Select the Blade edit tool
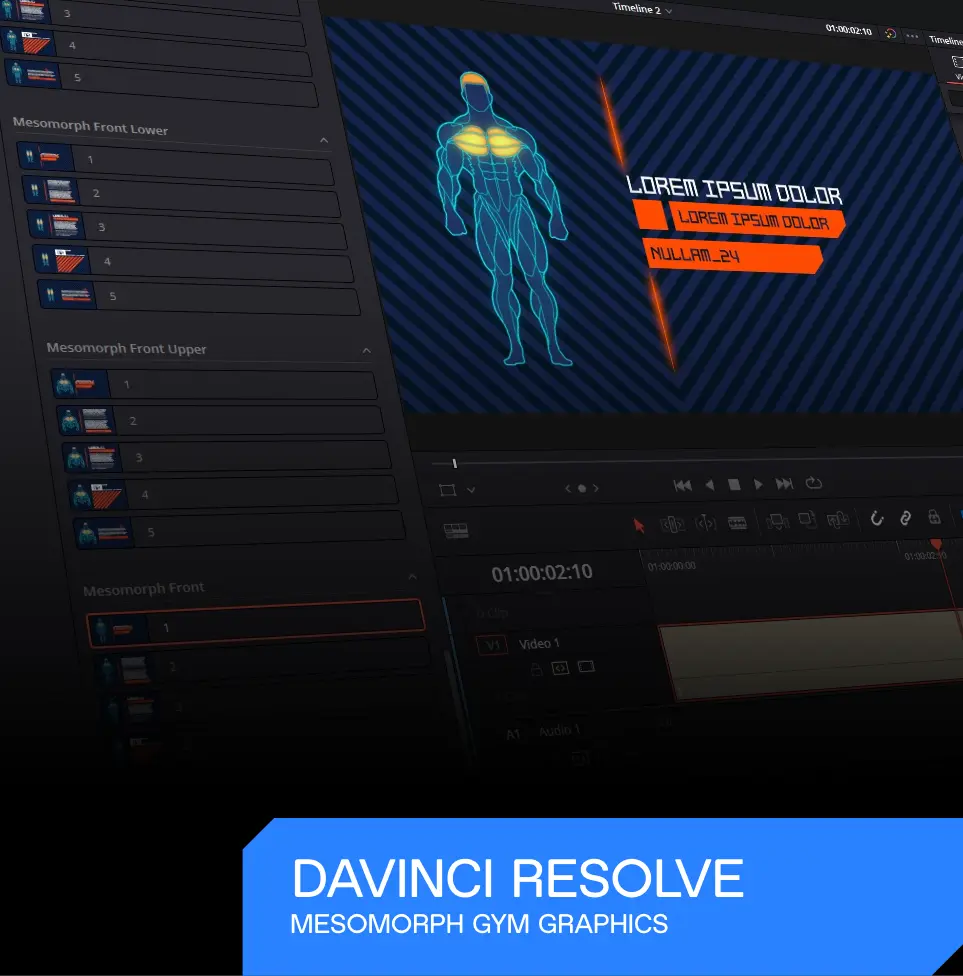Screen dimensions: 963x976 tap(738, 522)
